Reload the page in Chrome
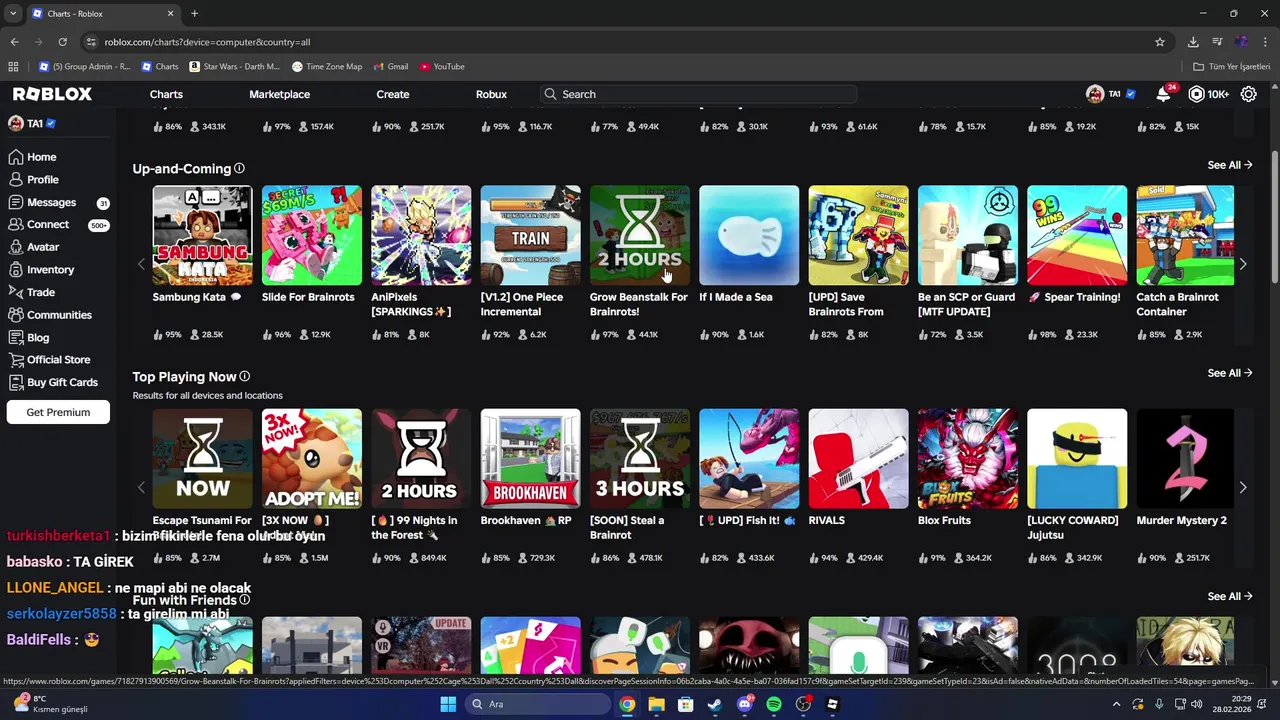1280x720 pixels. point(62,42)
